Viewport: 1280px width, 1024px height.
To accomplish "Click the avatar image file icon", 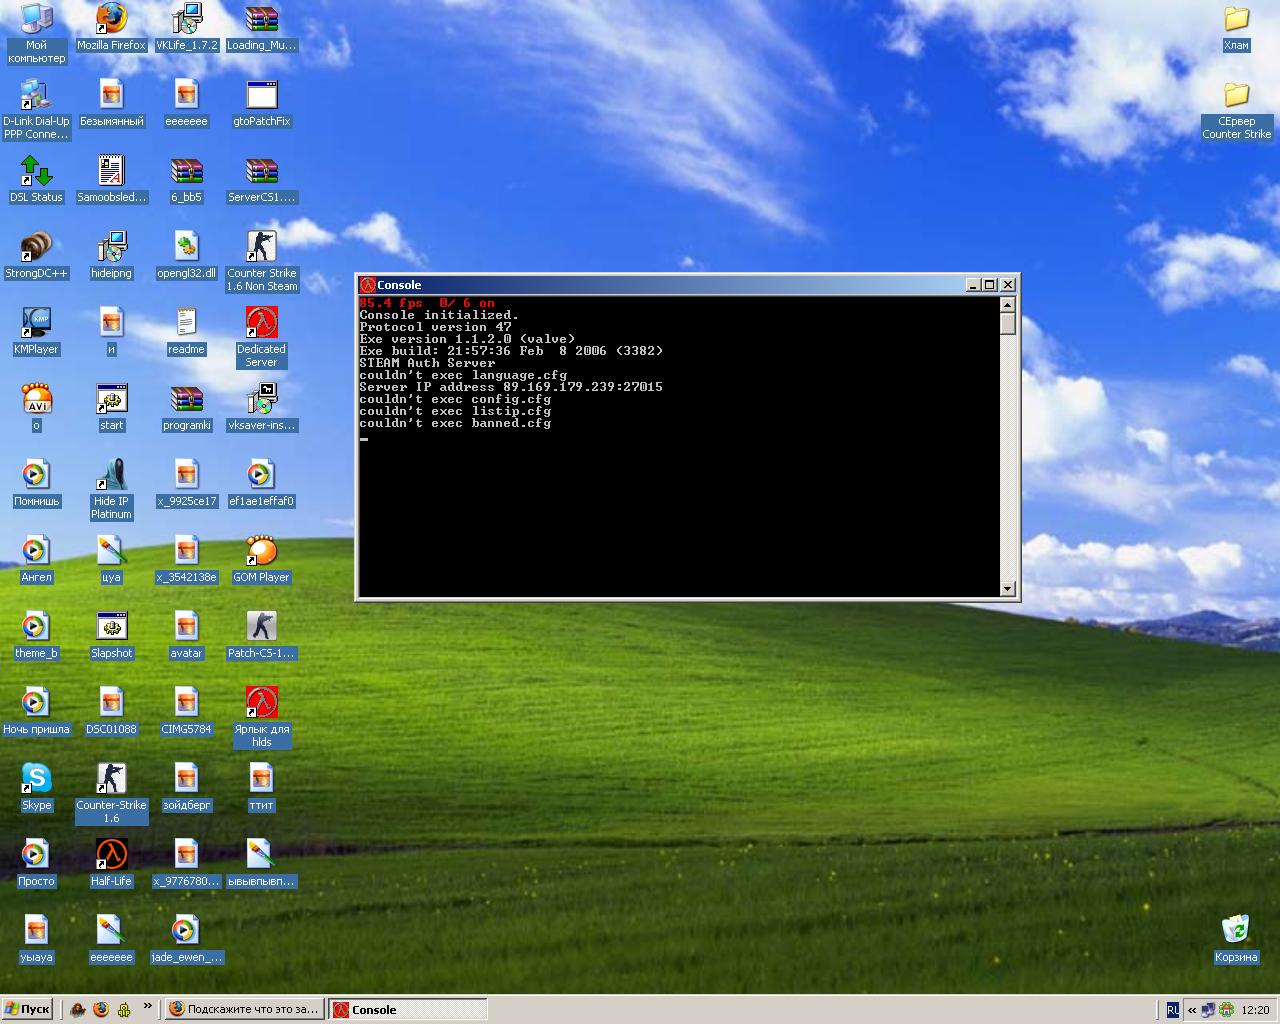I will (187, 635).
